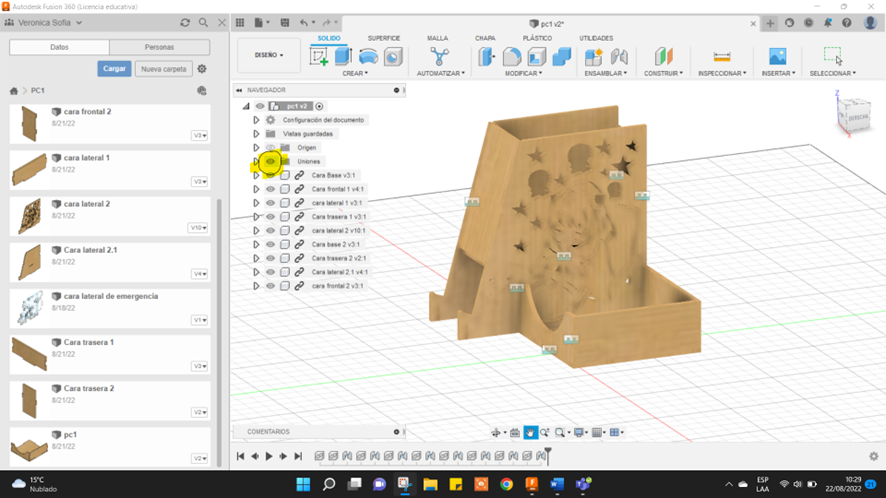Open data panel settings gear
Image resolution: width=886 pixels, height=498 pixels.
(202, 69)
